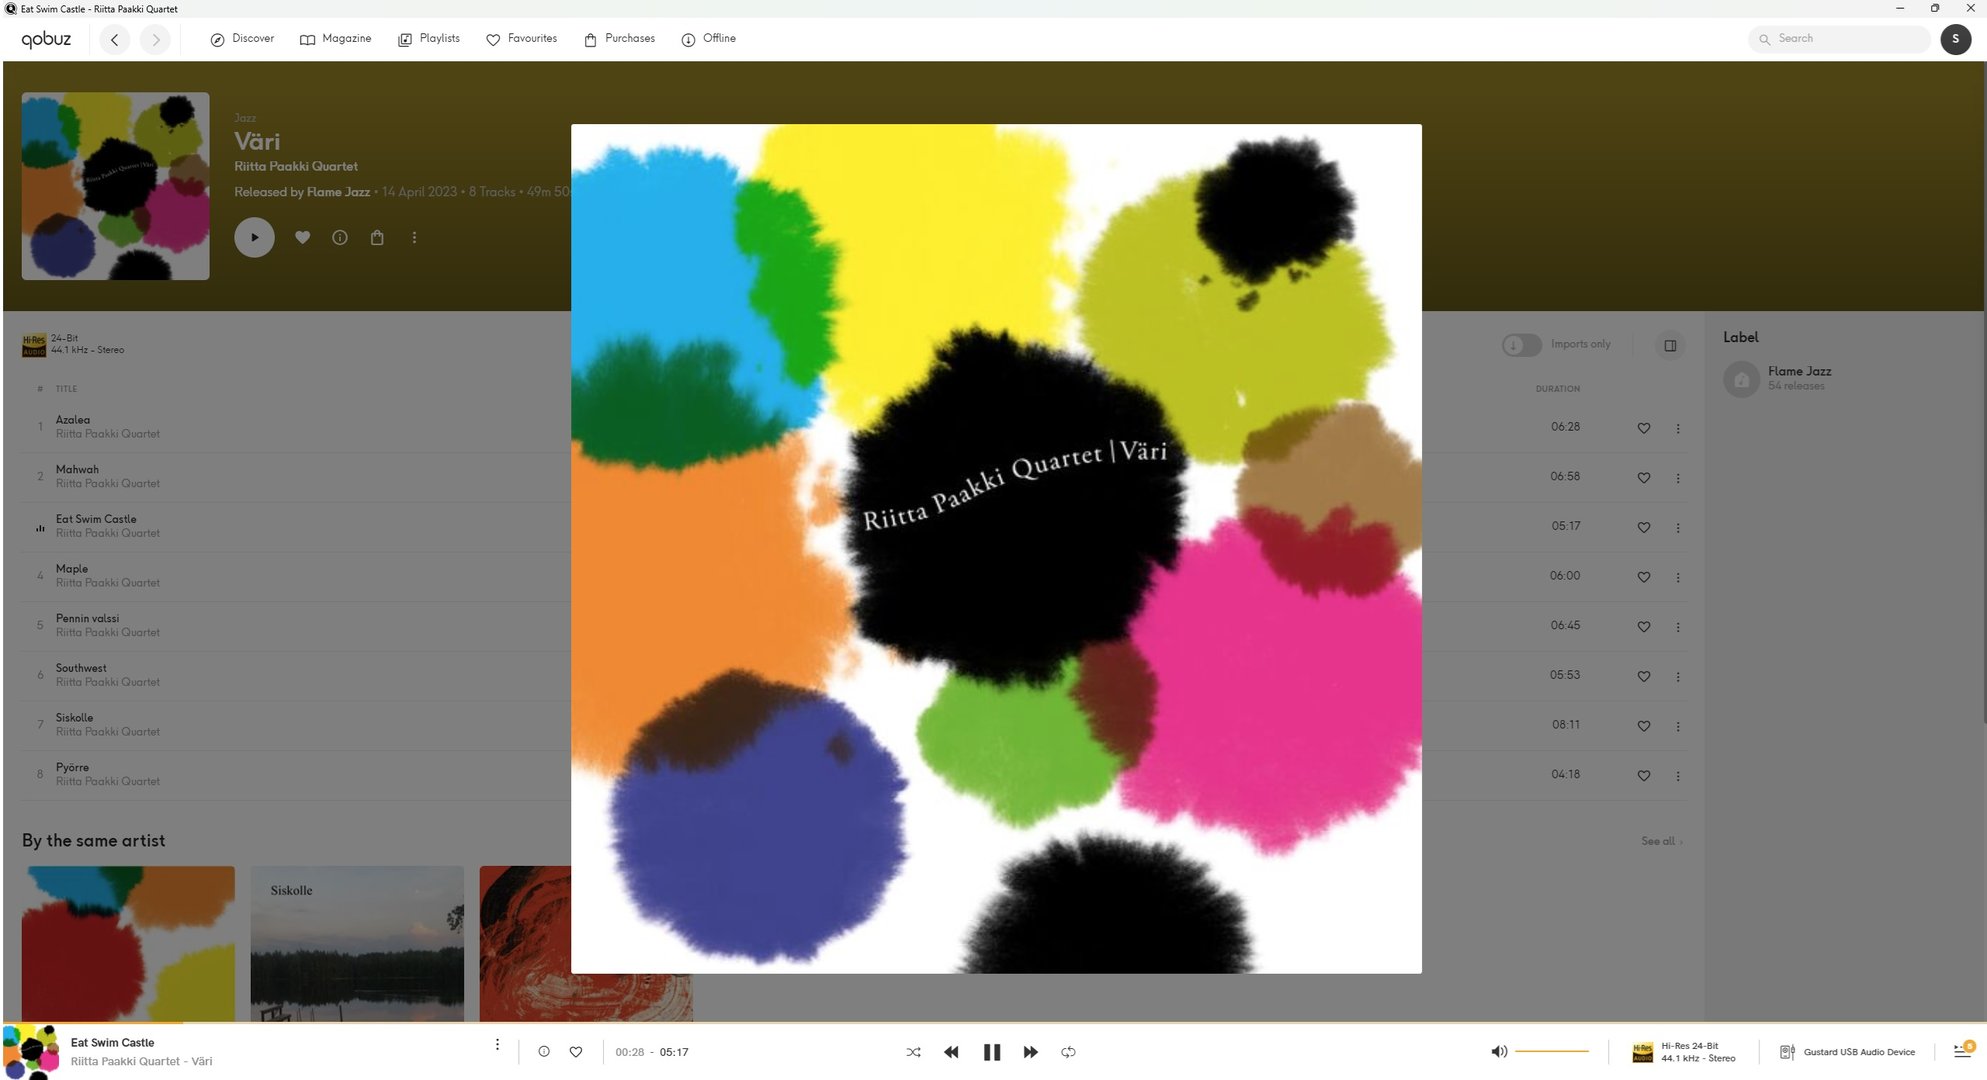Favourite current track in player bar
This screenshot has width=1987, height=1080.
pos(576,1052)
